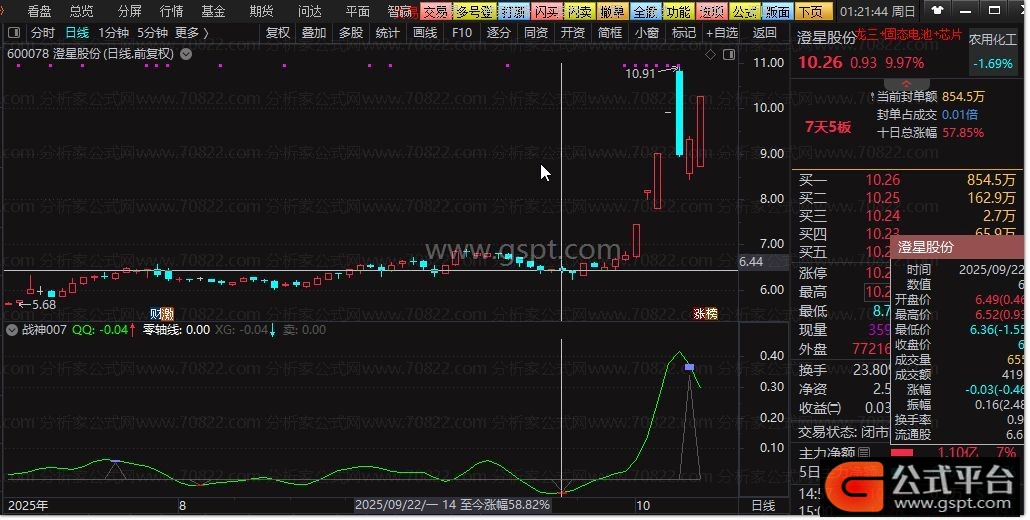The width and height of the screenshot is (1030, 520).
Task: Open the 期货 menu
Action: (x=261, y=11)
